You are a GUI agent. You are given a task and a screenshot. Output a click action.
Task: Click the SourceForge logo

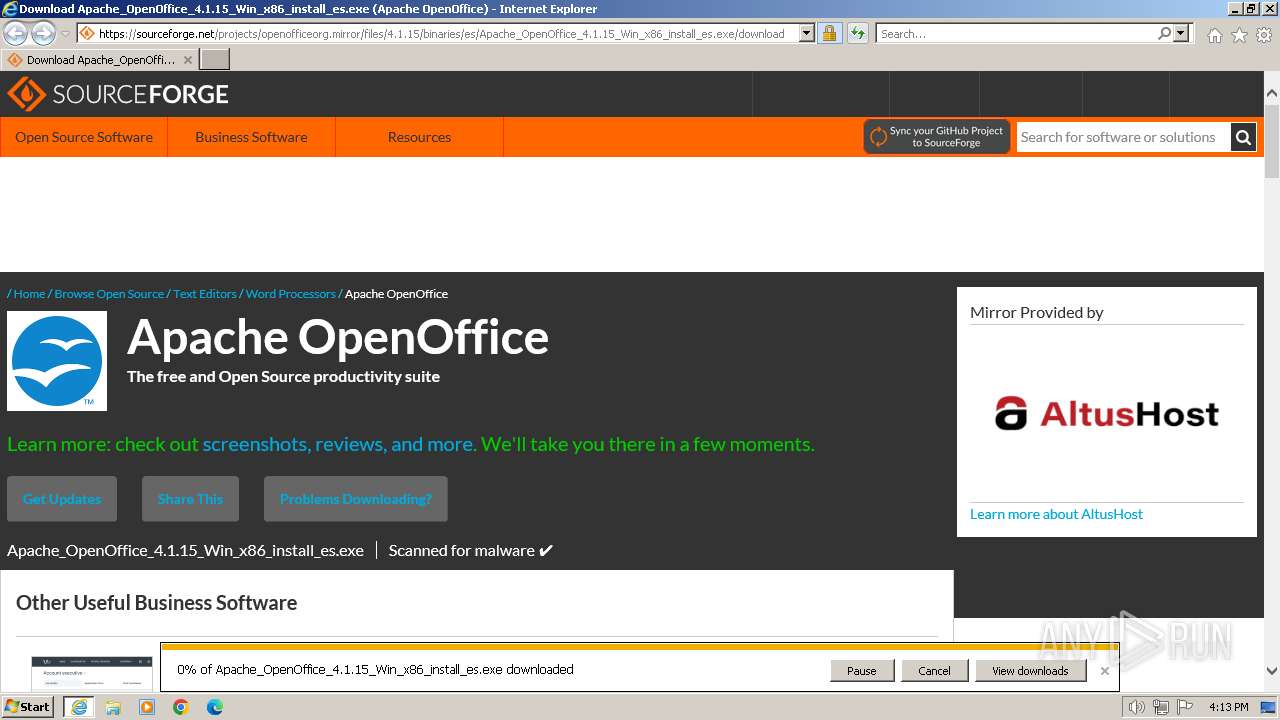point(118,94)
